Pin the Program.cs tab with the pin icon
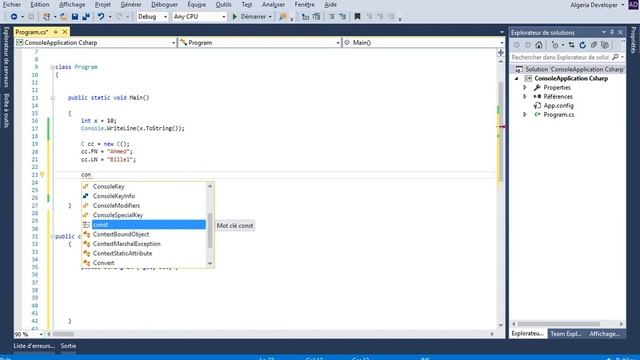Screen dimensions: 640x360 coord(56,32)
